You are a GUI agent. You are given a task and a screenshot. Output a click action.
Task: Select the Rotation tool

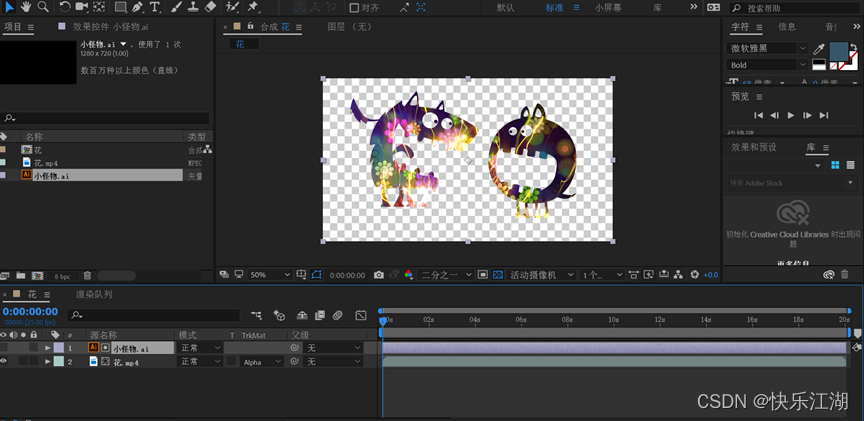(65, 7)
